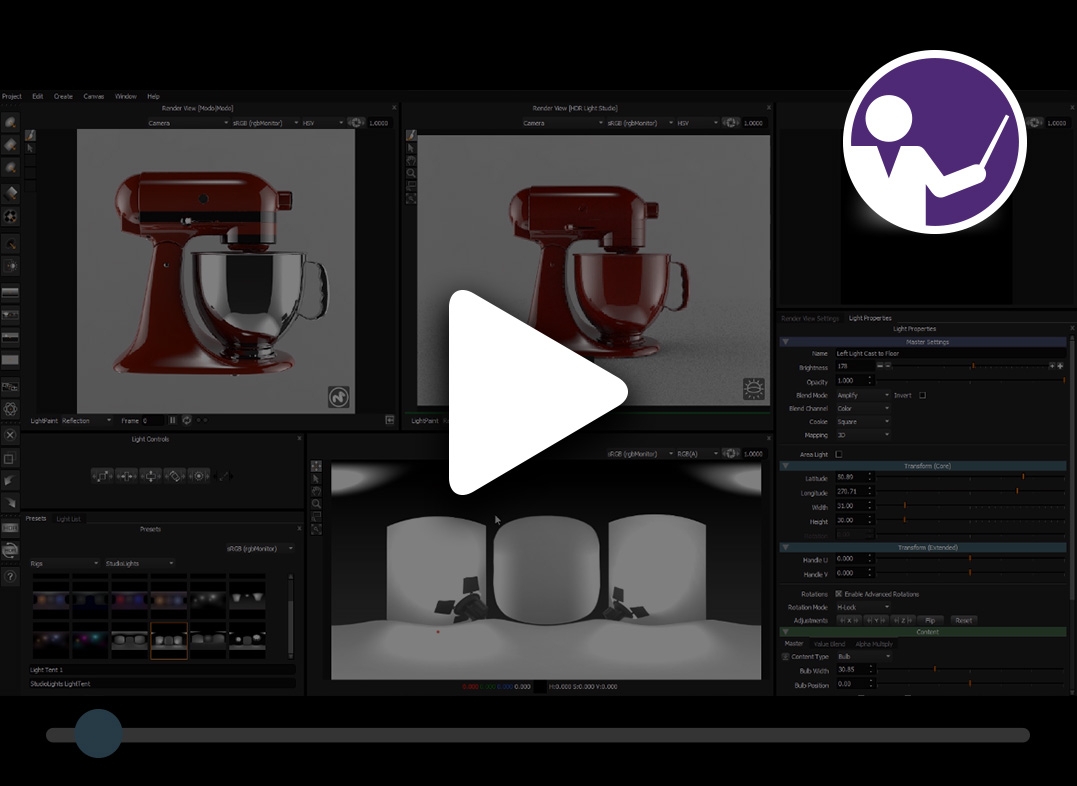Click the circled X icon in left toolbar

point(10,435)
